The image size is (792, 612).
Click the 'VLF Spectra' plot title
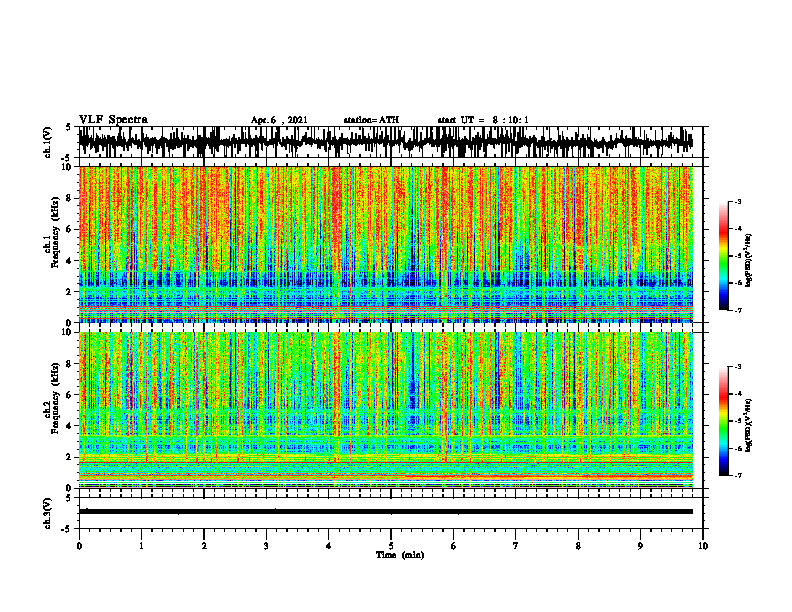[x=113, y=120]
